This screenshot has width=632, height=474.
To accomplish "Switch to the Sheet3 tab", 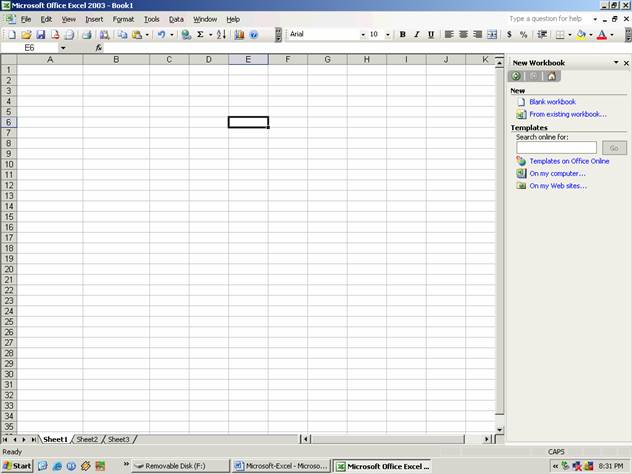I will tap(118, 439).
